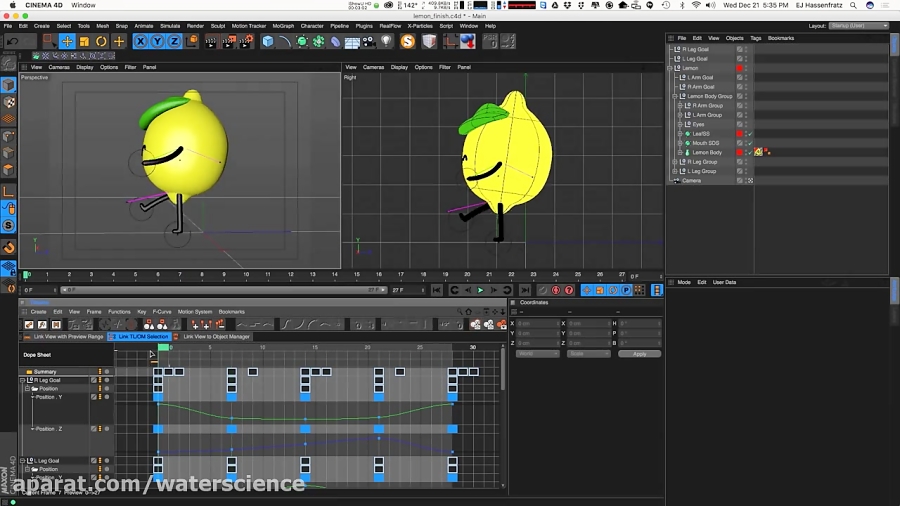
Task: Collapse the Lemon object in Object Manager
Action: tap(670, 68)
